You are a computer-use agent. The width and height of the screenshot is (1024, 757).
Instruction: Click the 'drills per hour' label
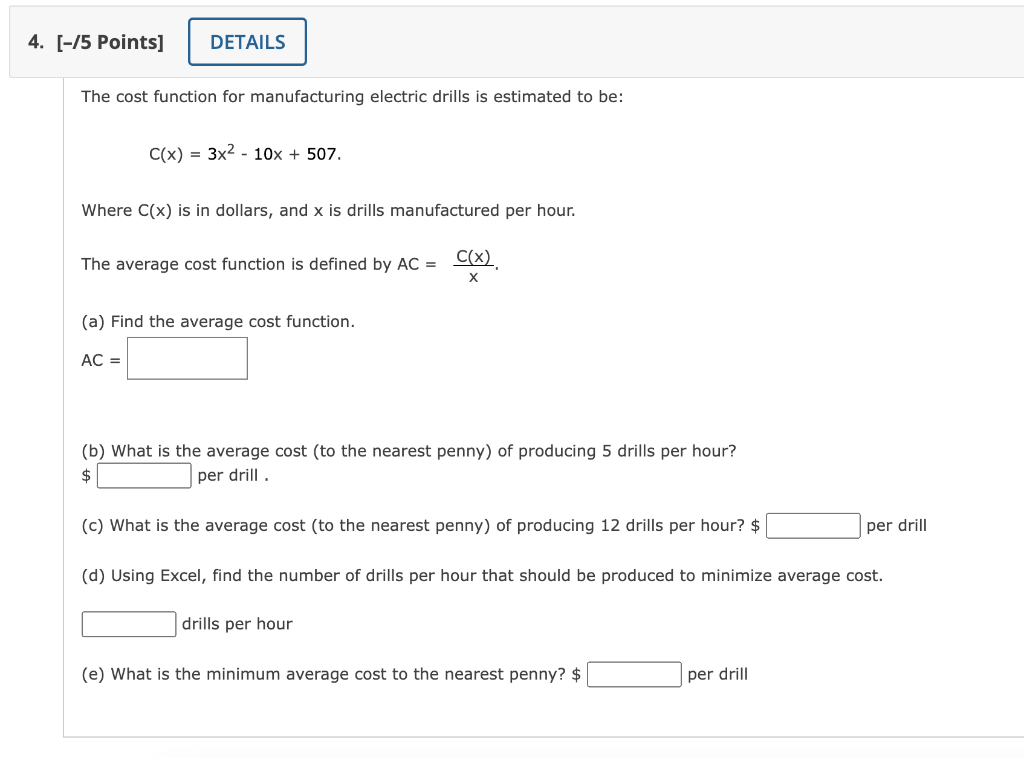click(238, 623)
